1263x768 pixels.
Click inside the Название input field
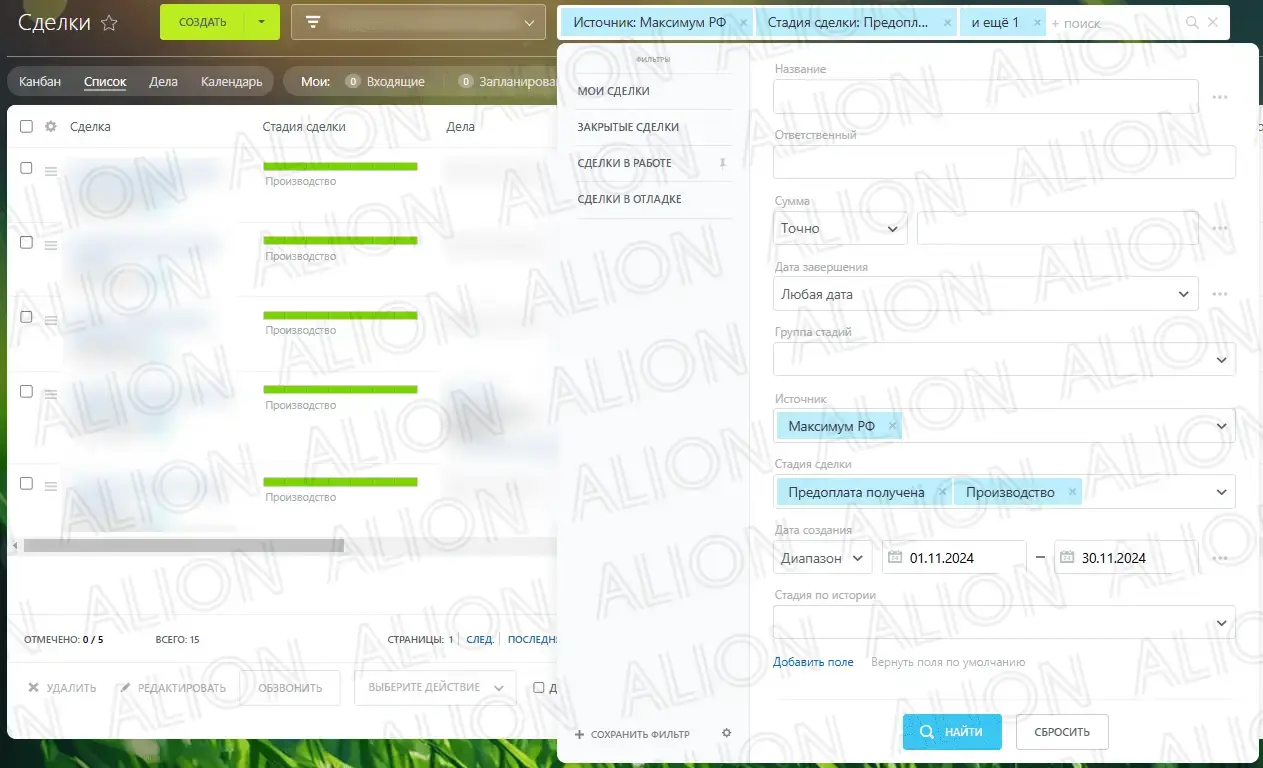986,96
